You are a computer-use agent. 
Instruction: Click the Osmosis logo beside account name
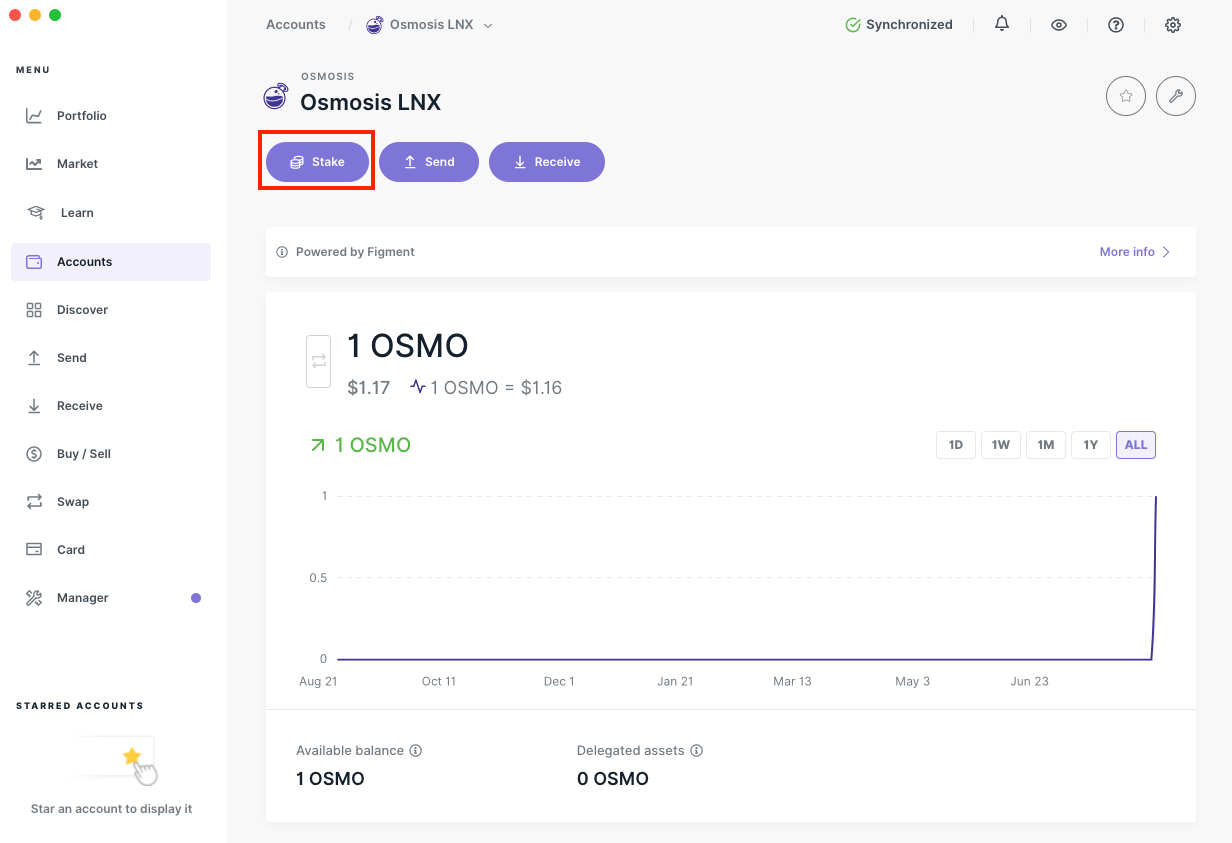click(x=275, y=97)
